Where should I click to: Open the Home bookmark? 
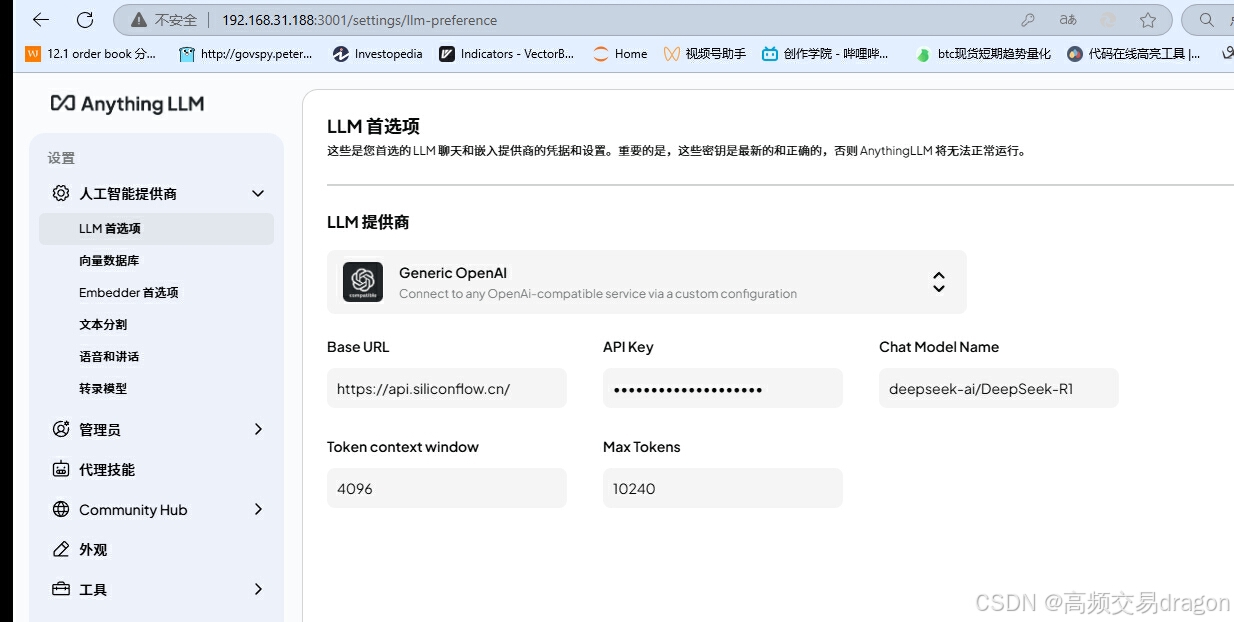pyautogui.click(x=620, y=54)
